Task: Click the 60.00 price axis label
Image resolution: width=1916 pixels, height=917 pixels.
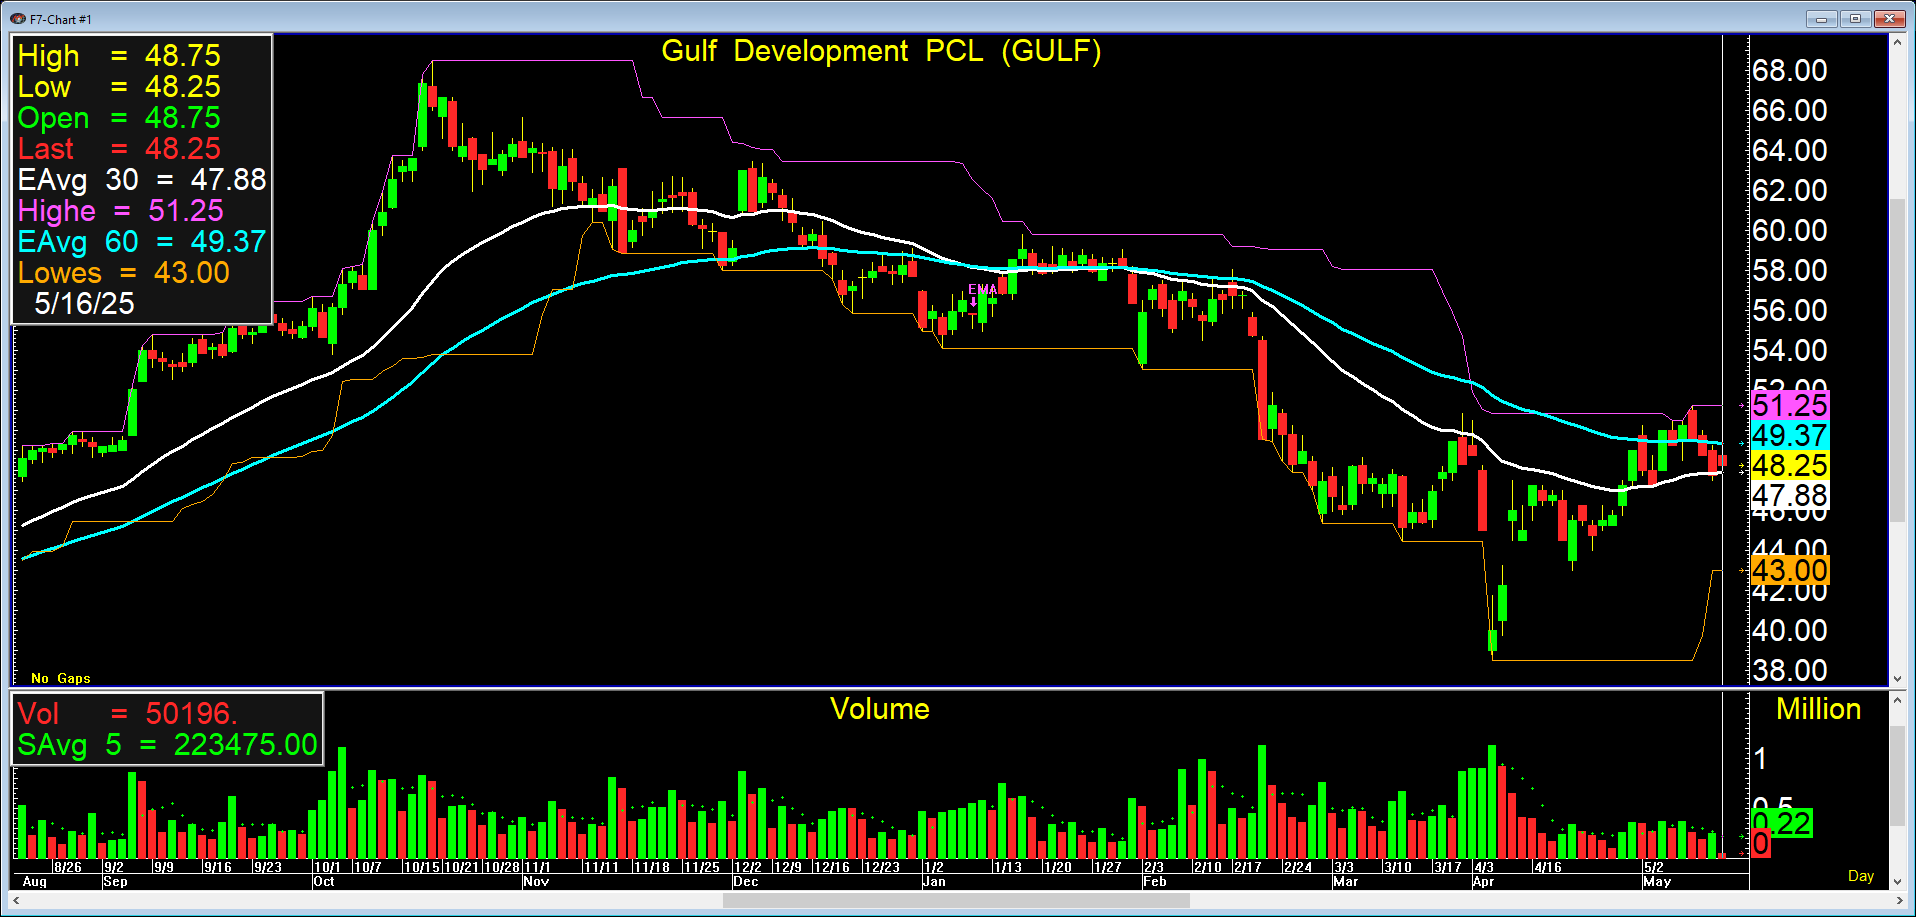Action: point(1790,230)
